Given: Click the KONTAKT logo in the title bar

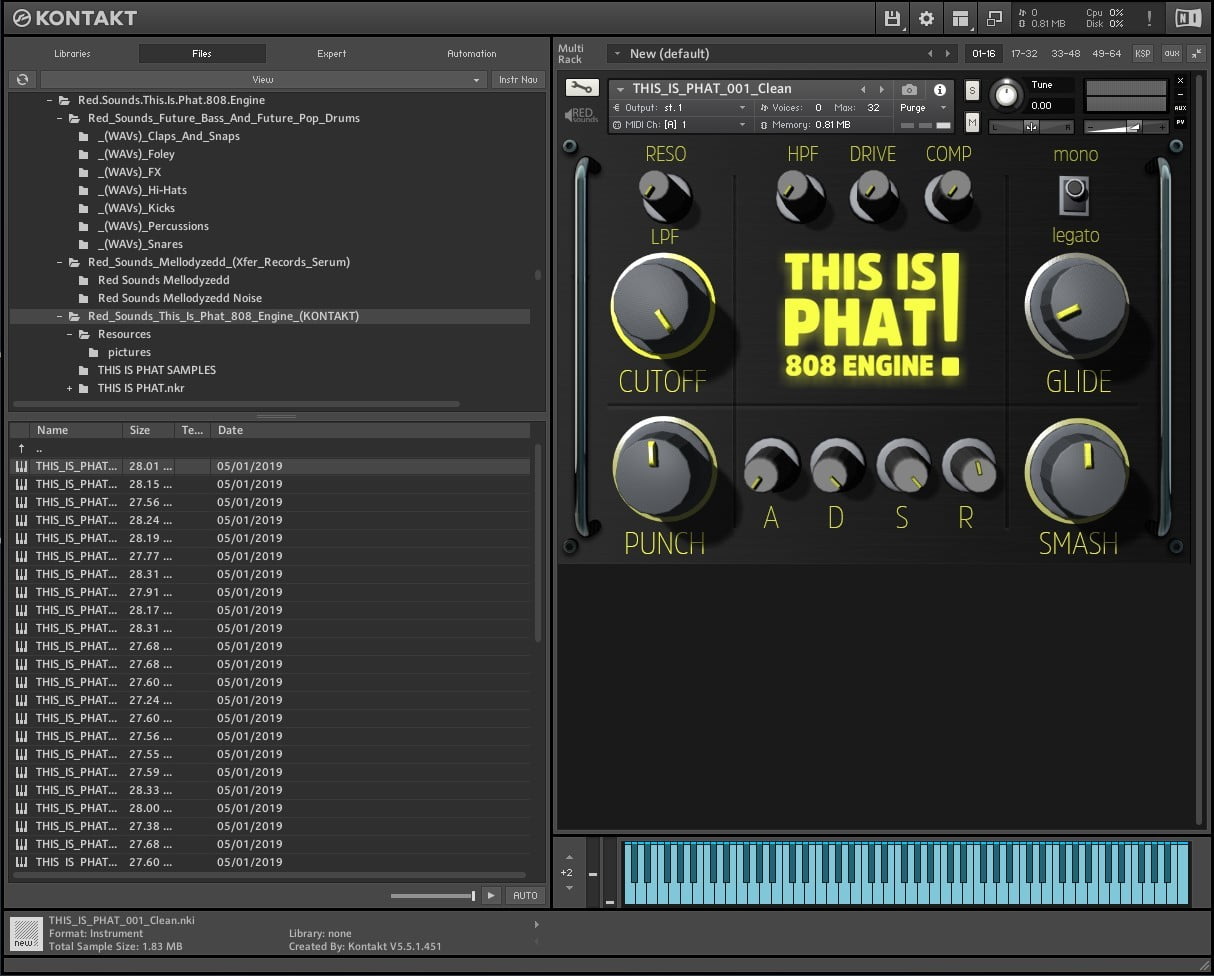Looking at the screenshot, I should point(75,18).
